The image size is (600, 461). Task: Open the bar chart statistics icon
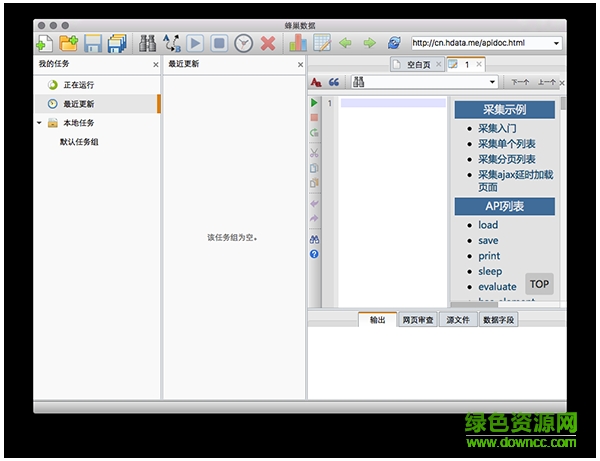(298, 43)
